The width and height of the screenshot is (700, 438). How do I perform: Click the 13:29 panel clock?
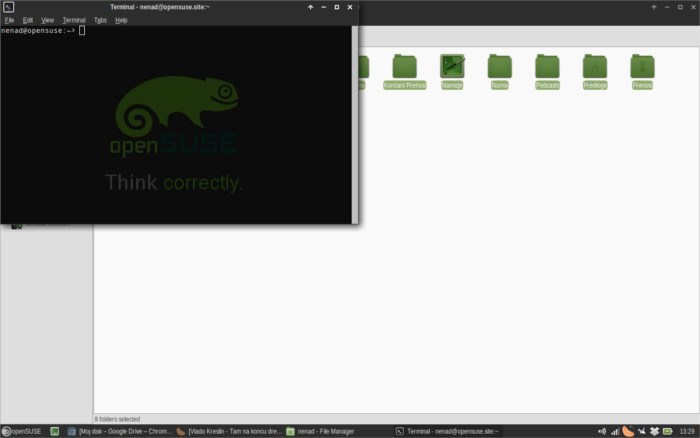click(687, 431)
